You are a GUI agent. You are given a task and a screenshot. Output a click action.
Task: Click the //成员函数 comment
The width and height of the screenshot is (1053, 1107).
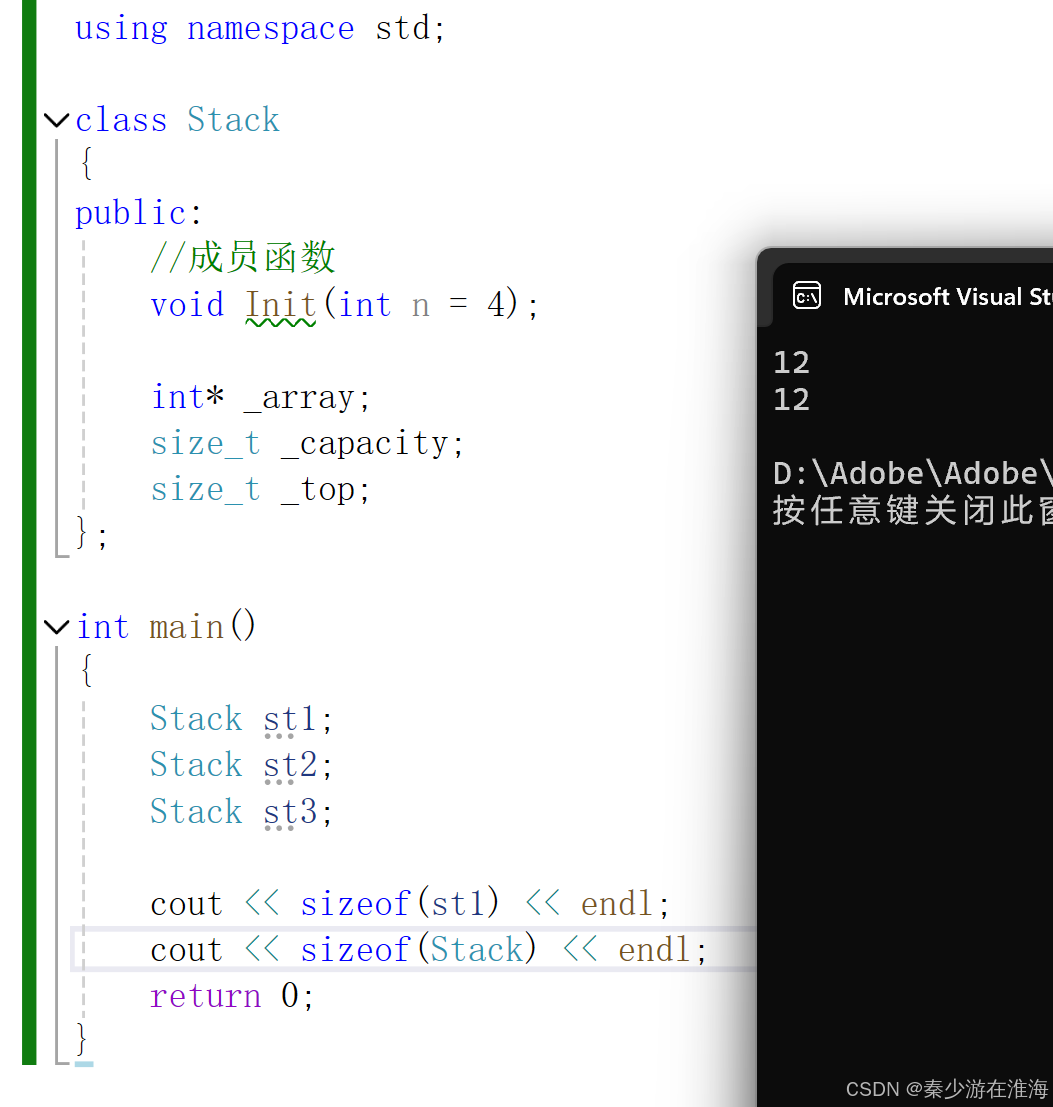pos(243,258)
